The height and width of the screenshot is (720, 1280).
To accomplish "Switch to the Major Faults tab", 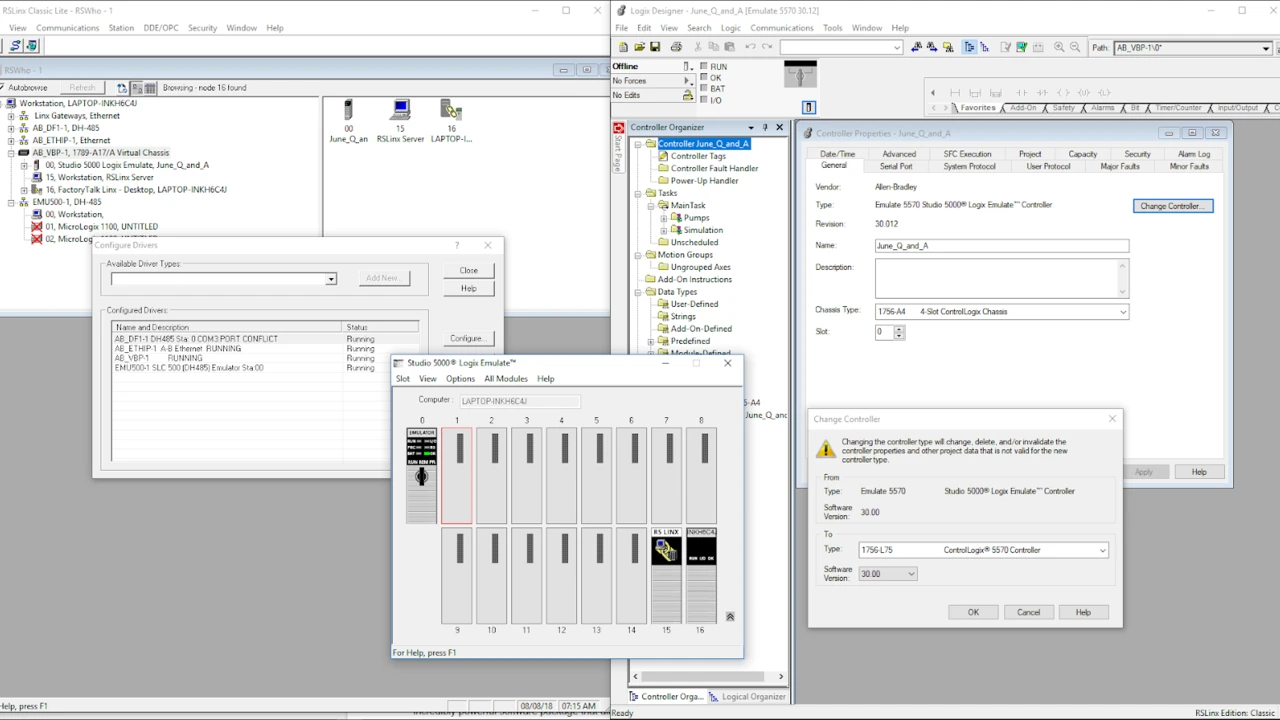I will [x=1119, y=166].
